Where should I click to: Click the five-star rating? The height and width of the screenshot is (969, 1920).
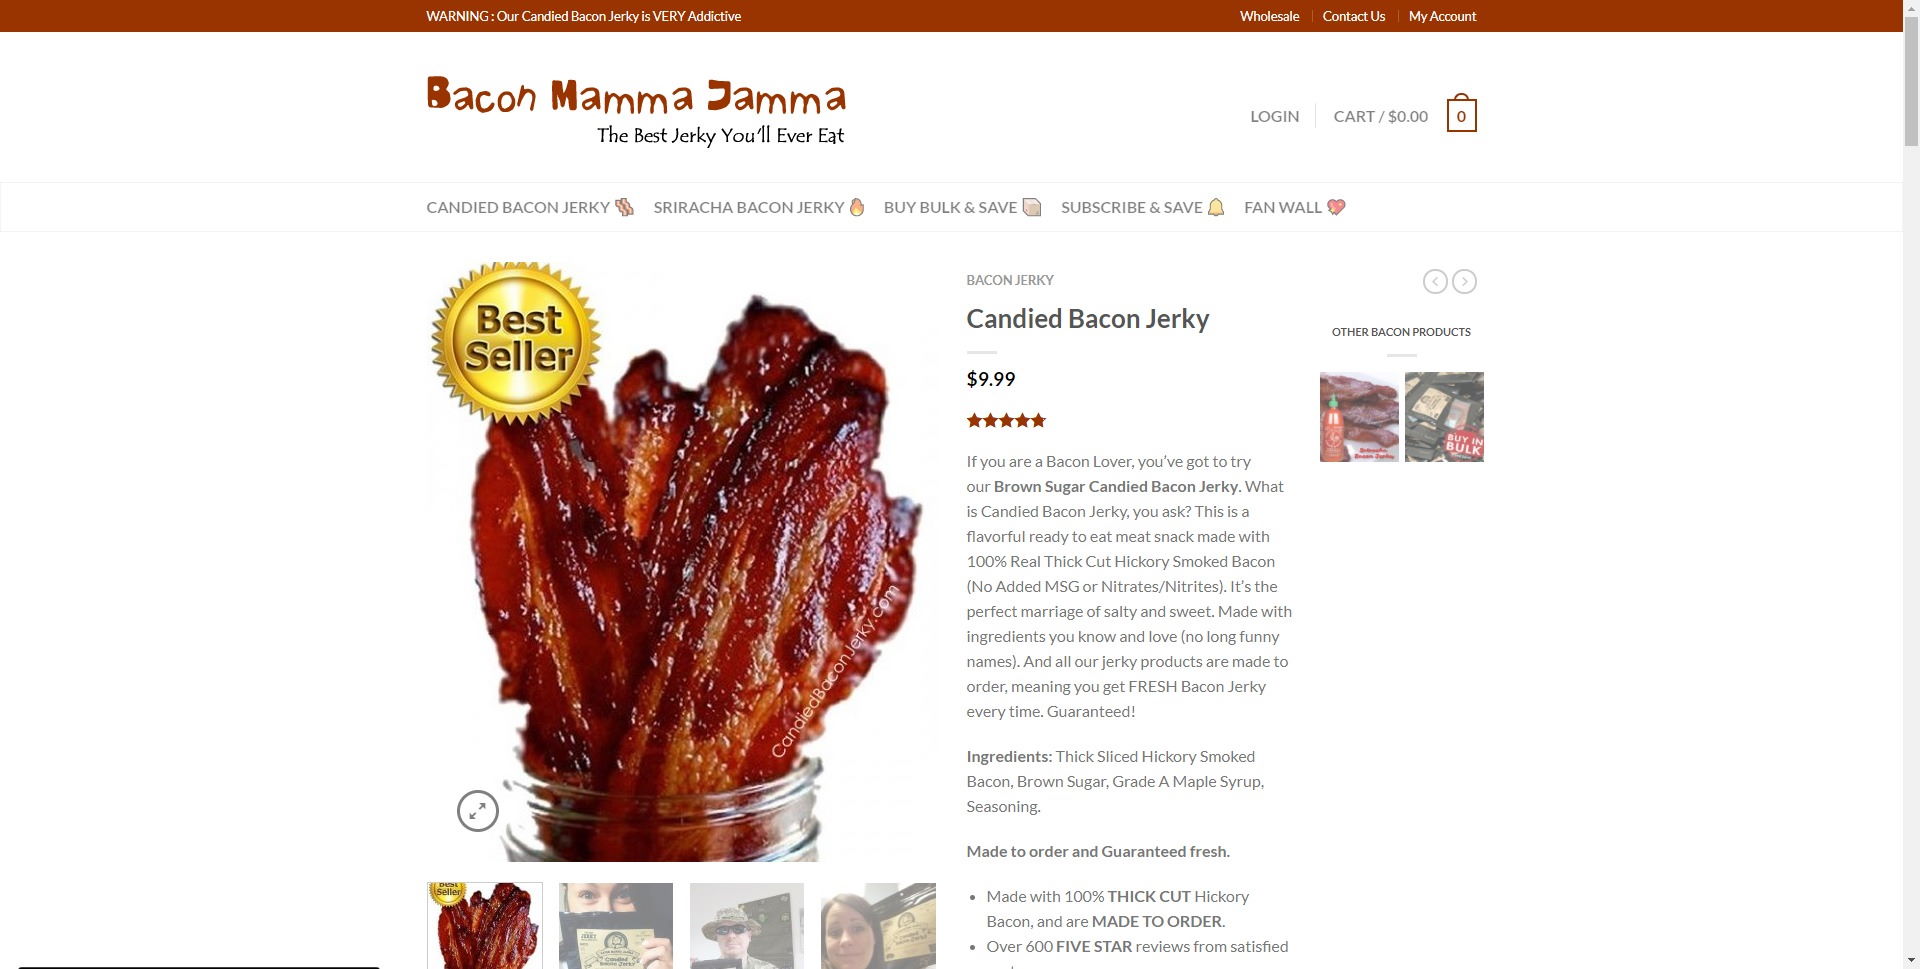tap(1006, 420)
